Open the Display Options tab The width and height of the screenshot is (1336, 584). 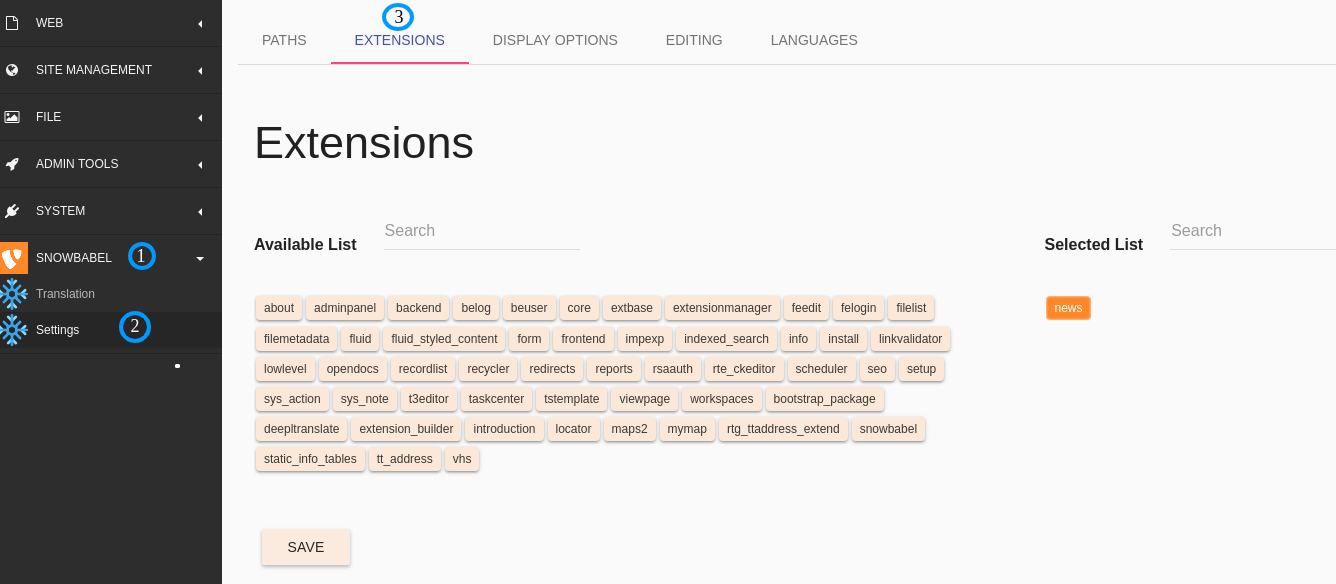[555, 40]
